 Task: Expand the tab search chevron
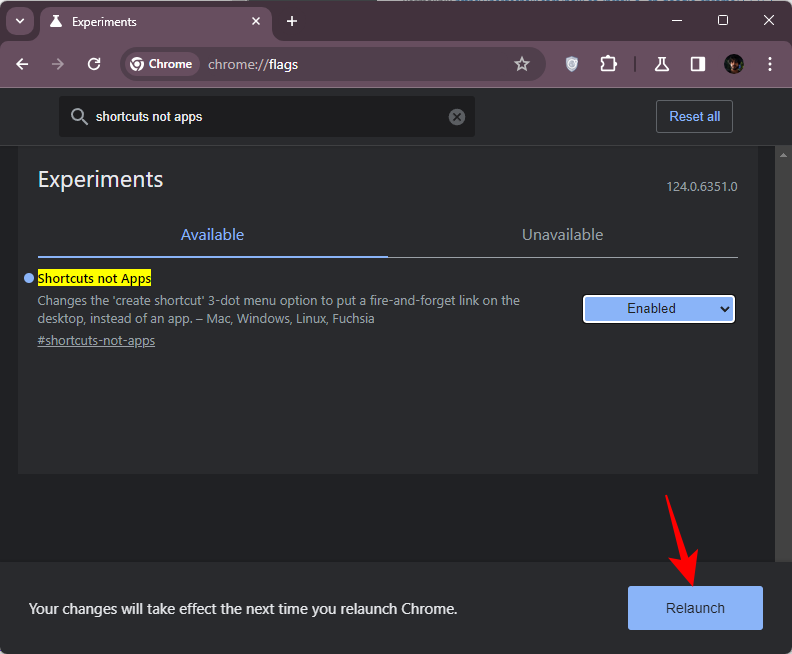click(x=19, y=21)
